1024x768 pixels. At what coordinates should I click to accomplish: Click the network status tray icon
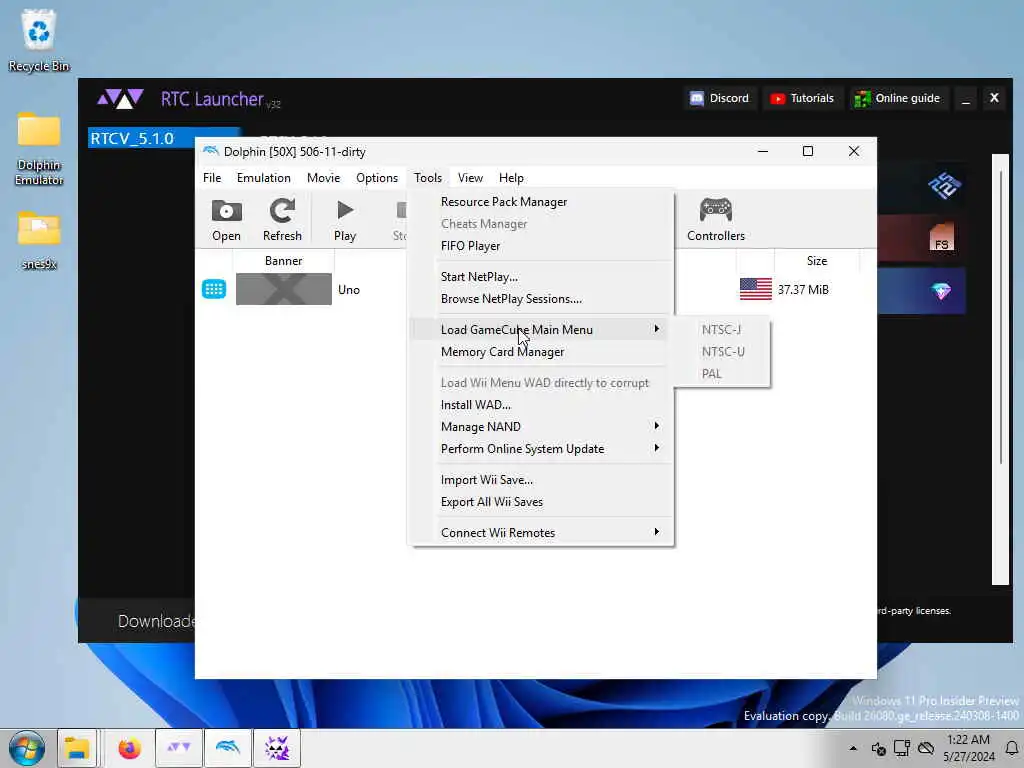click(902, 748)
